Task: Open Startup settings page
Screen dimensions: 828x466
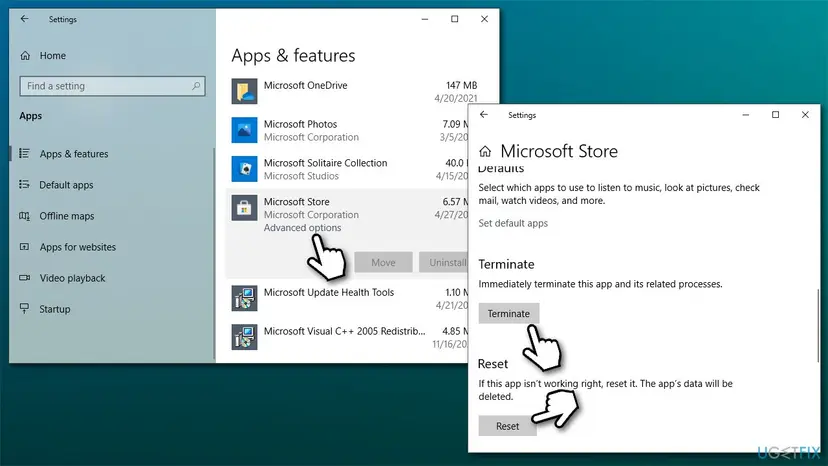Action: 54,309
